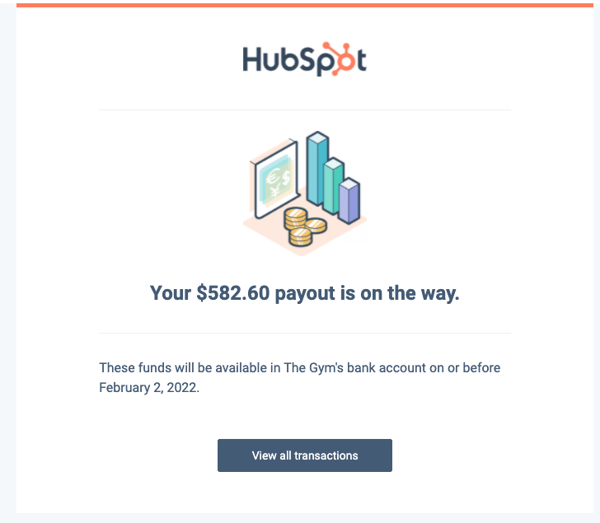Select the single flat coin beside the stack

point(316,225)
